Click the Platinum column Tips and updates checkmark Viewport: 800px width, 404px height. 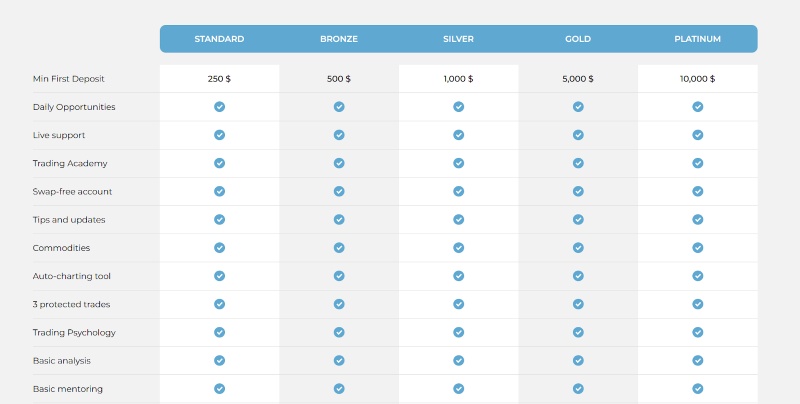click(x=698, y=219)
